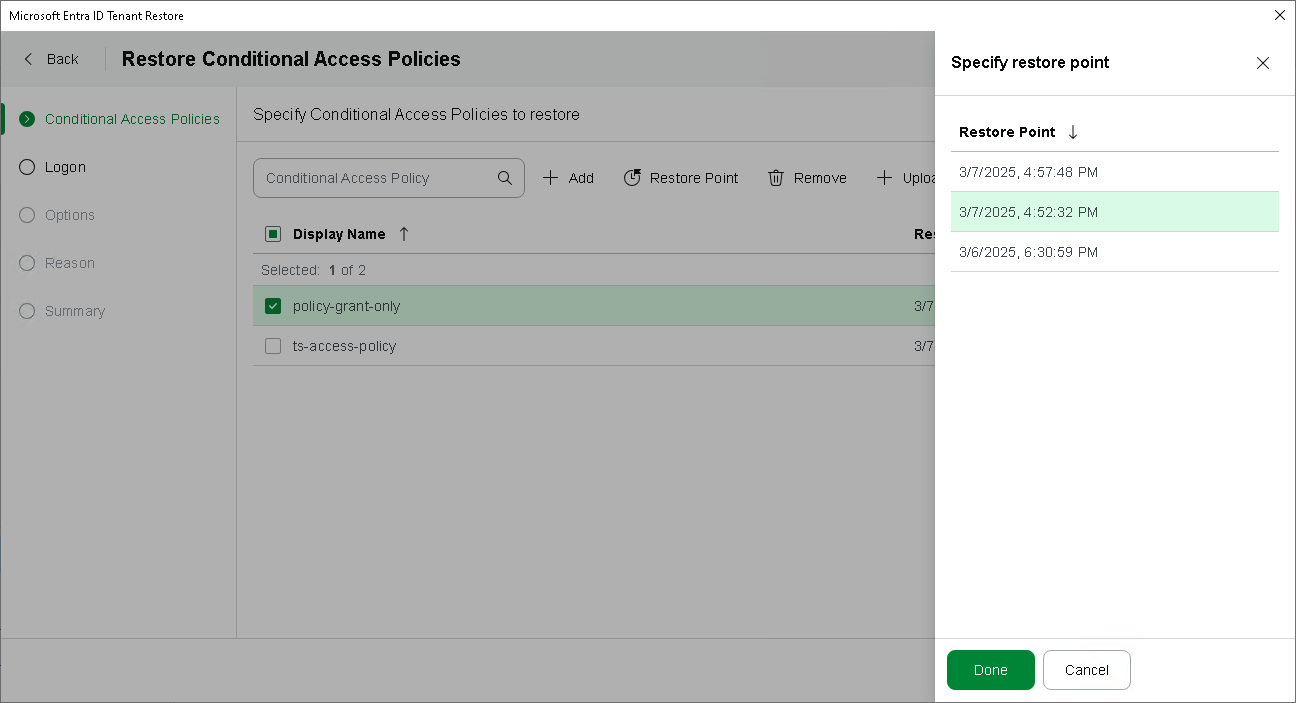Click the Add plus icon

550,178
